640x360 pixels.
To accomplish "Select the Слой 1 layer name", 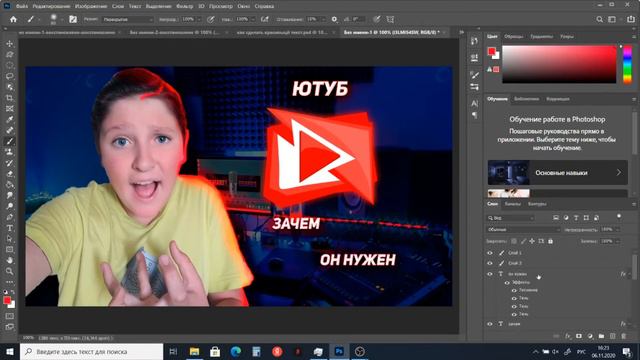I will point(515,253).
